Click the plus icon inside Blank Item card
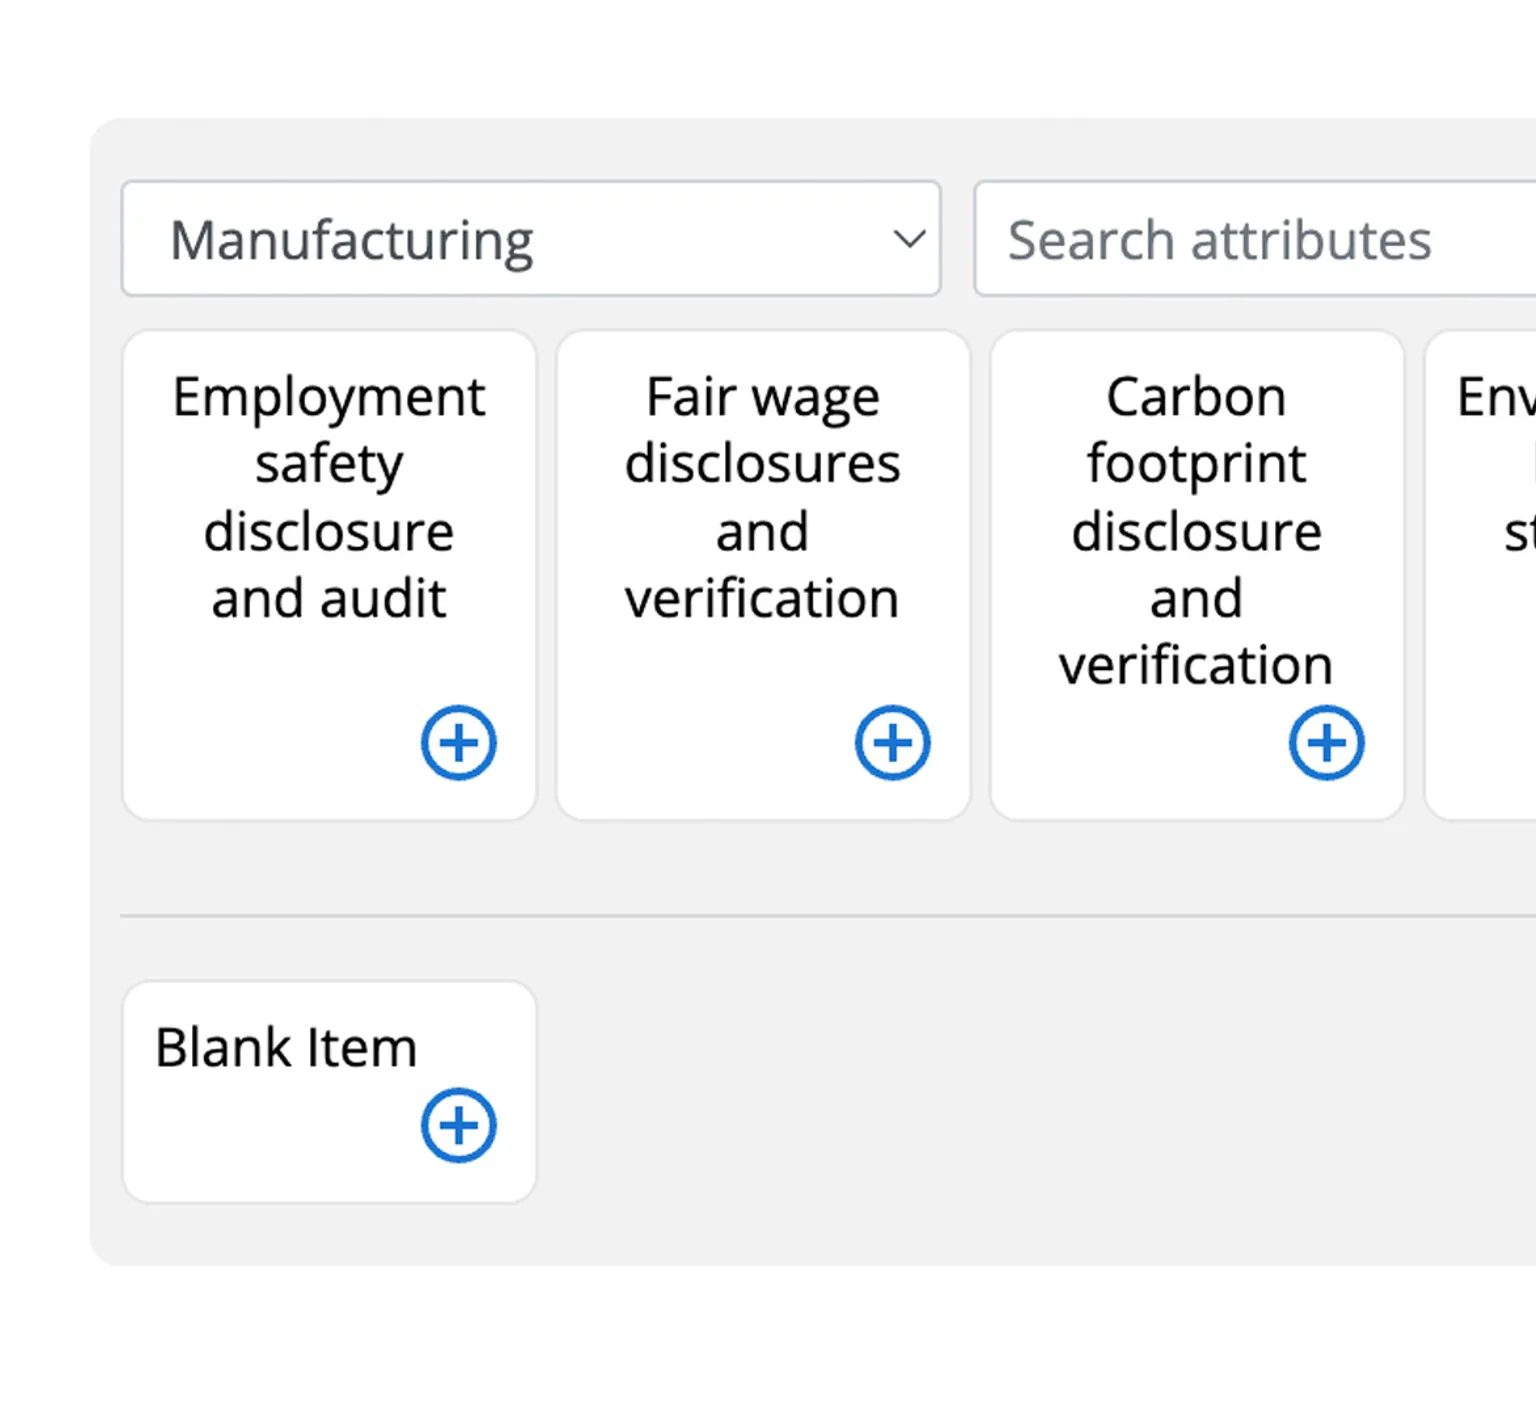1536x1405 pixels. click(x=458, y=1124)
